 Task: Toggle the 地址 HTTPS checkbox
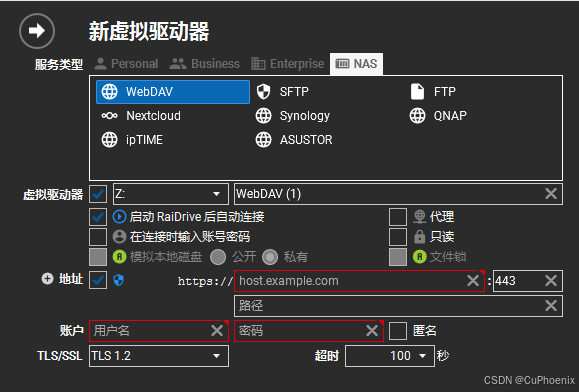tap(98, 280)
